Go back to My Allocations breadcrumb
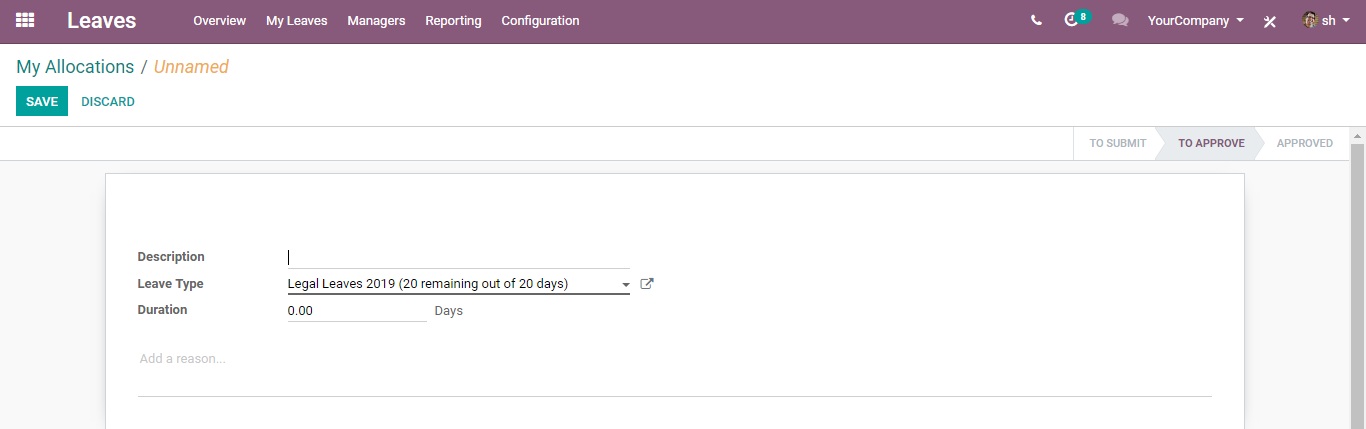The height and width of the screenshot is (429, 1366). point(75,67)
